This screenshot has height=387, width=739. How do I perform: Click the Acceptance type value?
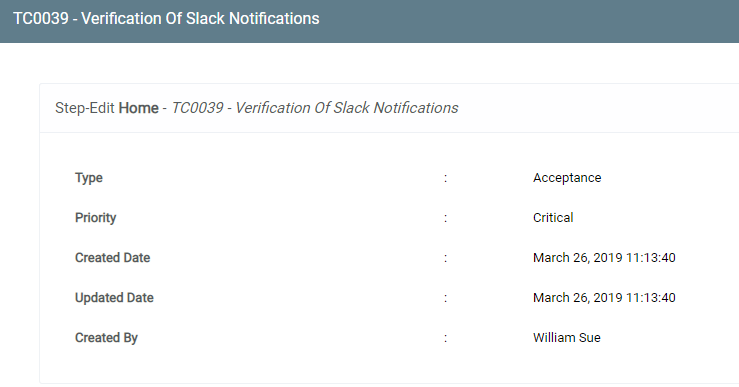(x=567, y=178)
